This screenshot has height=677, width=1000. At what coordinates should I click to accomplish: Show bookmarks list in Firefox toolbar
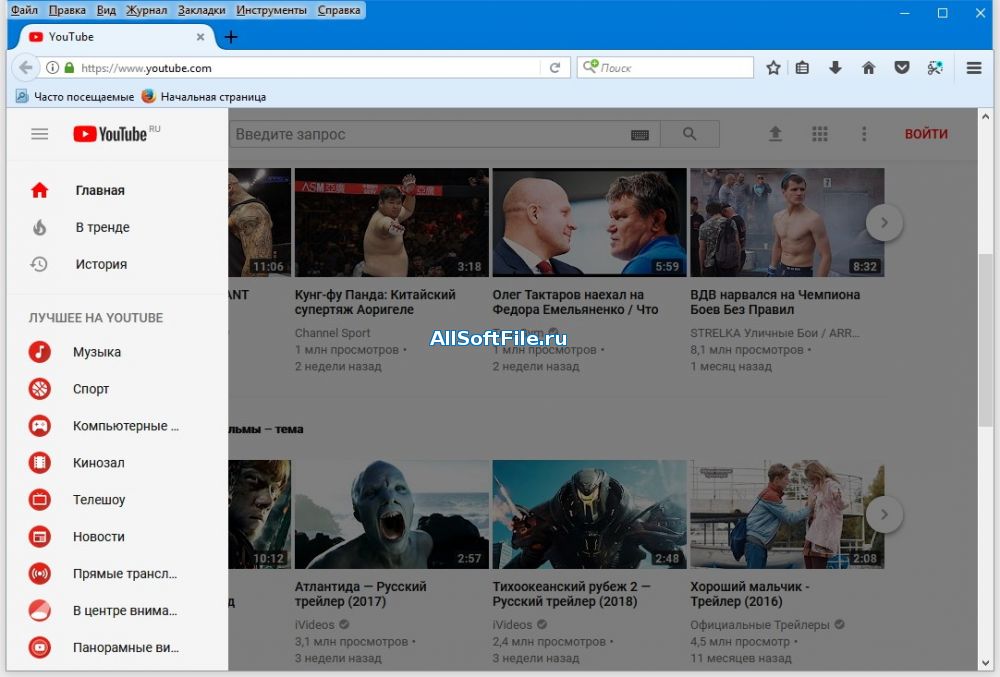pyautogui.click(x=802, y=68)
